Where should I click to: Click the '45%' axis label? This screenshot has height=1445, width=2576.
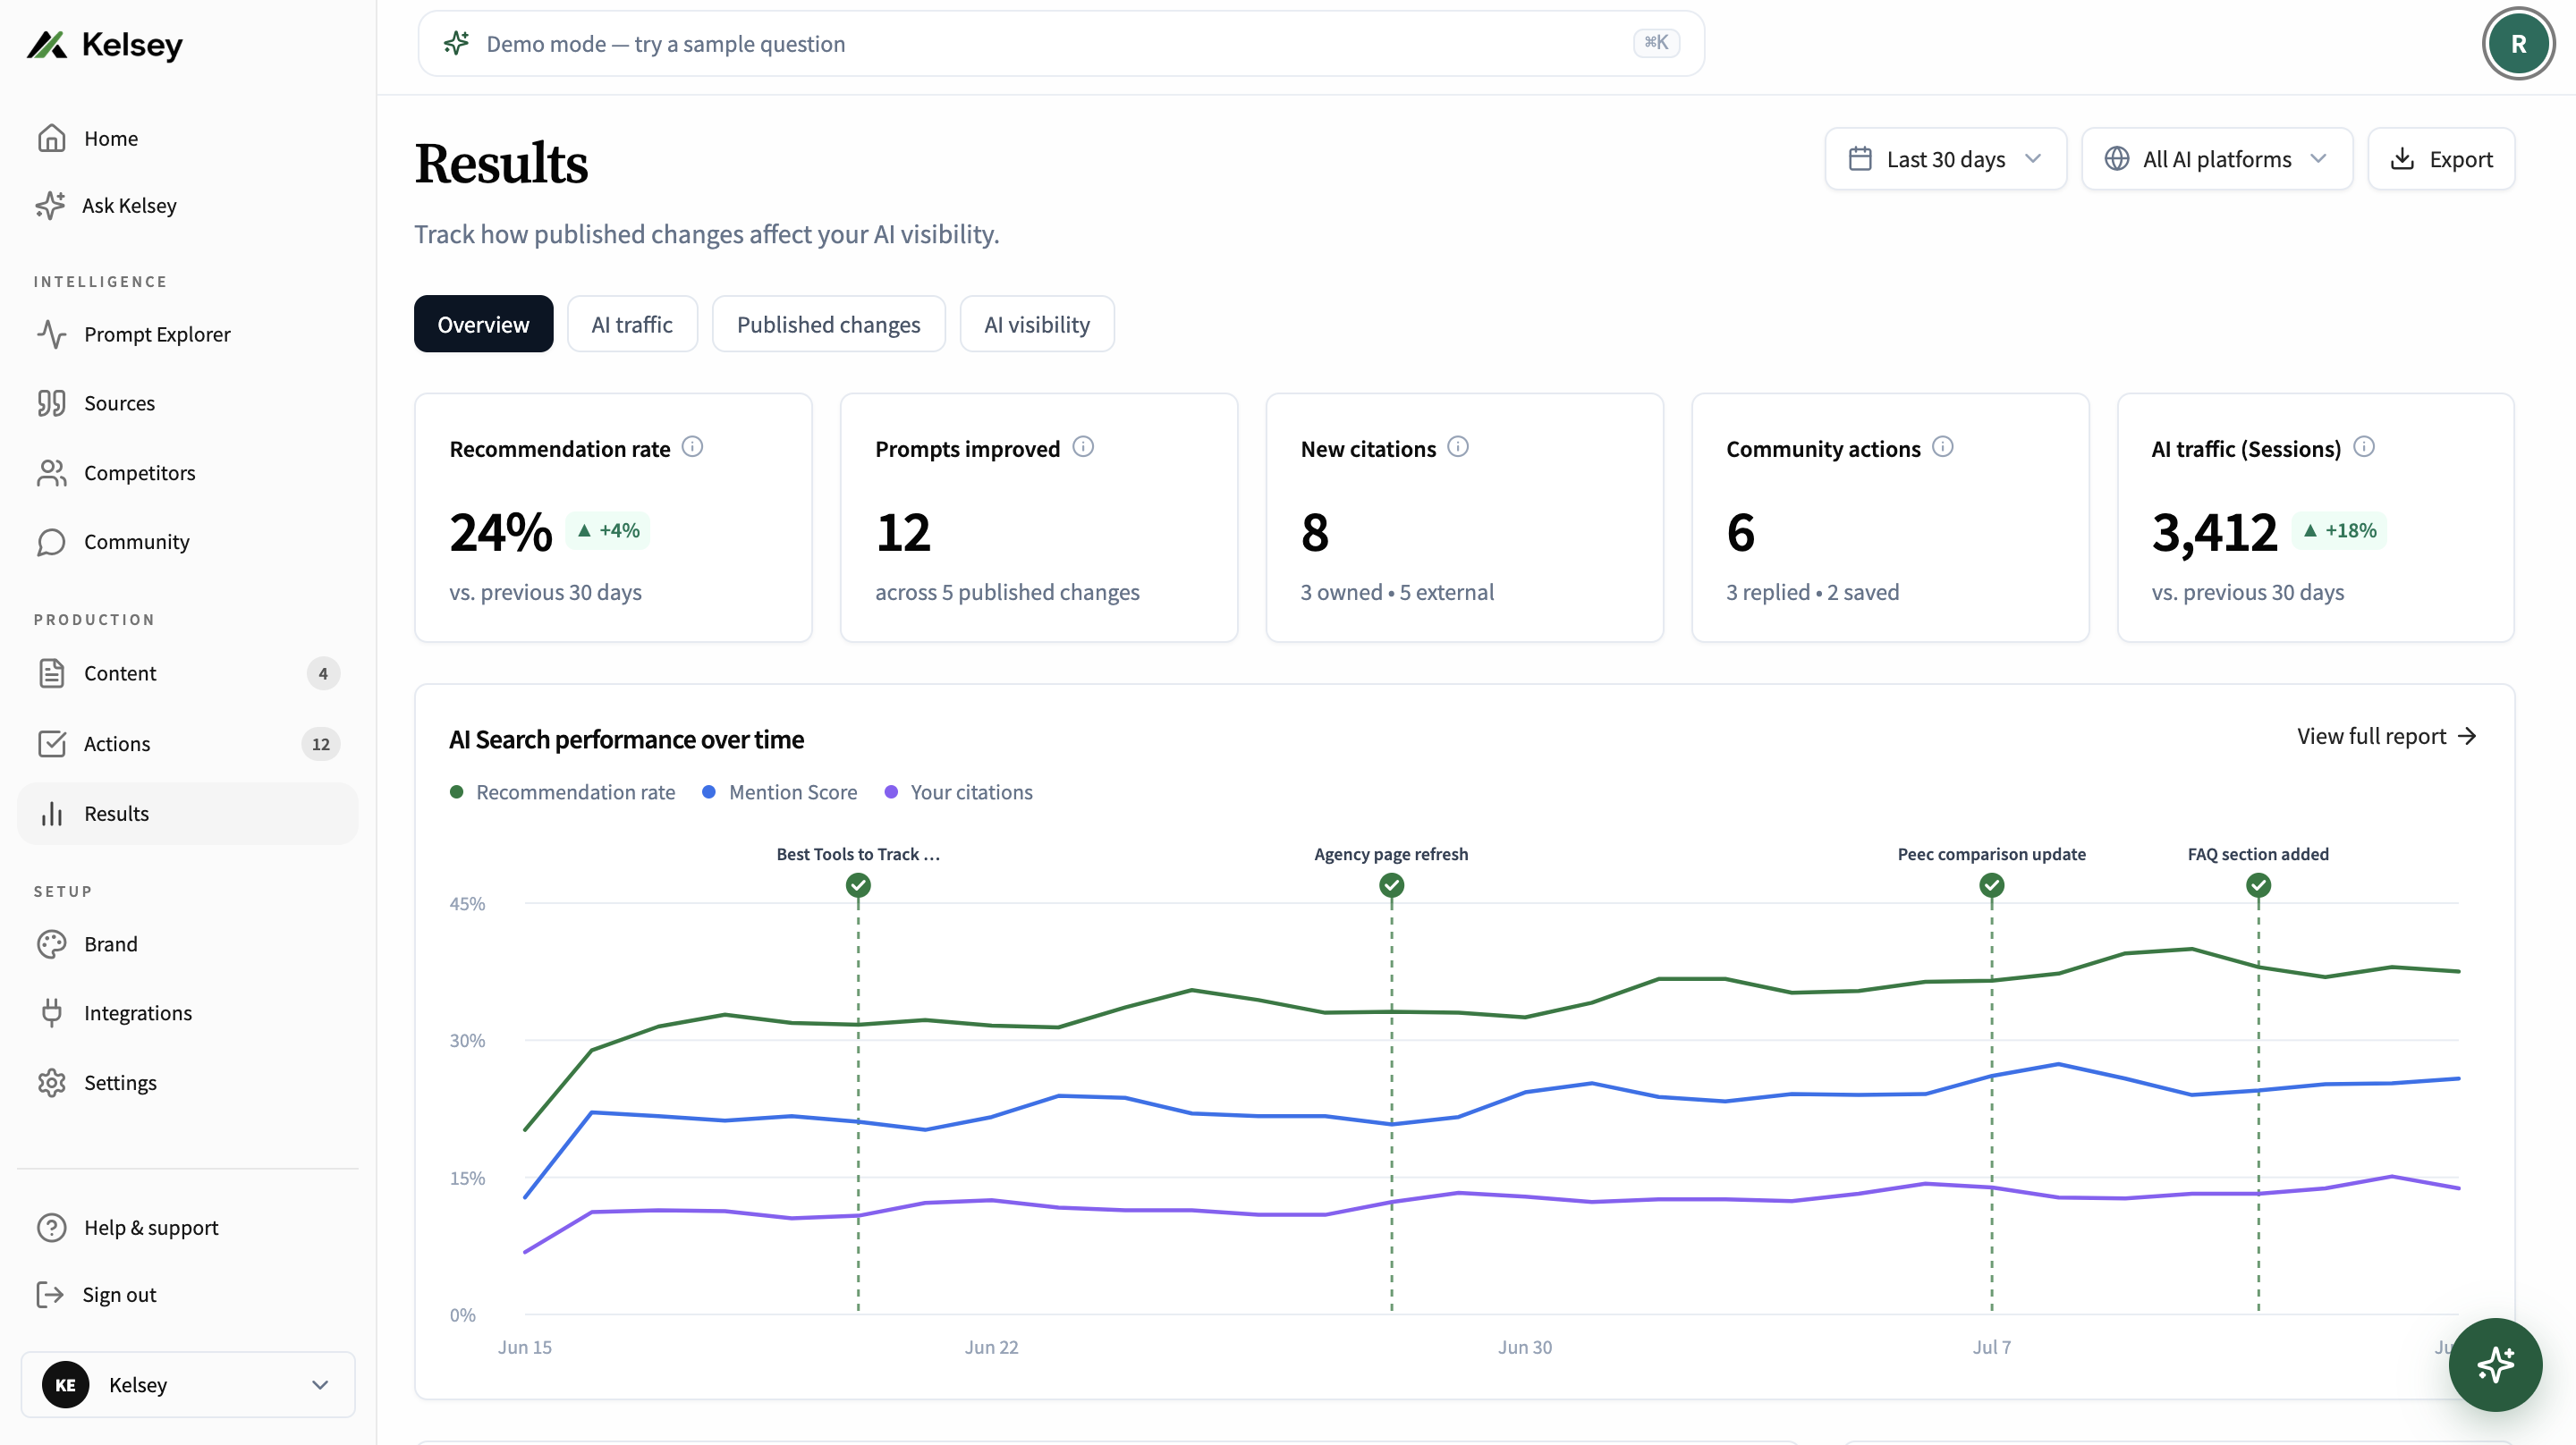pos(467,903)
